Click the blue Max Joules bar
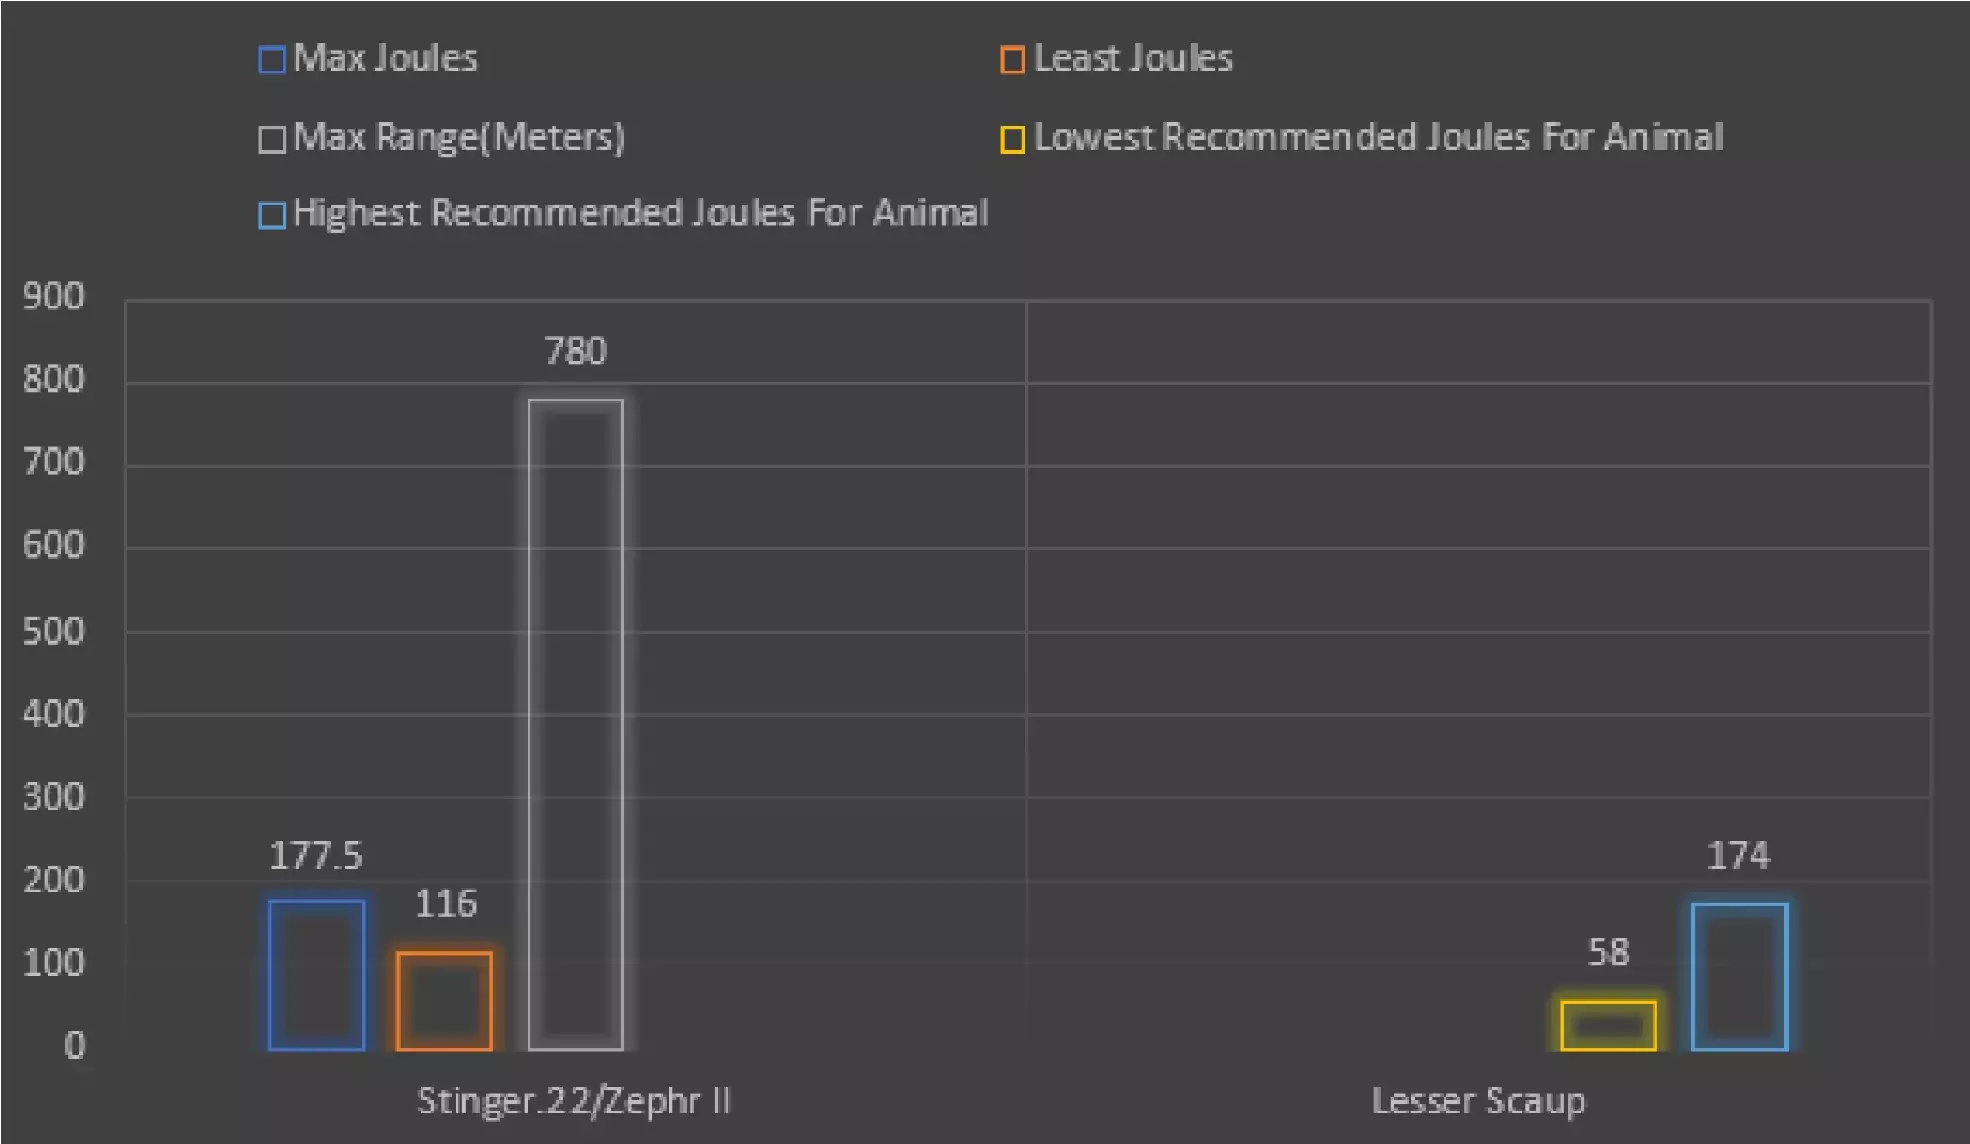The height and width of the screenshot is (1144, 1970). (x=316, y=975)
